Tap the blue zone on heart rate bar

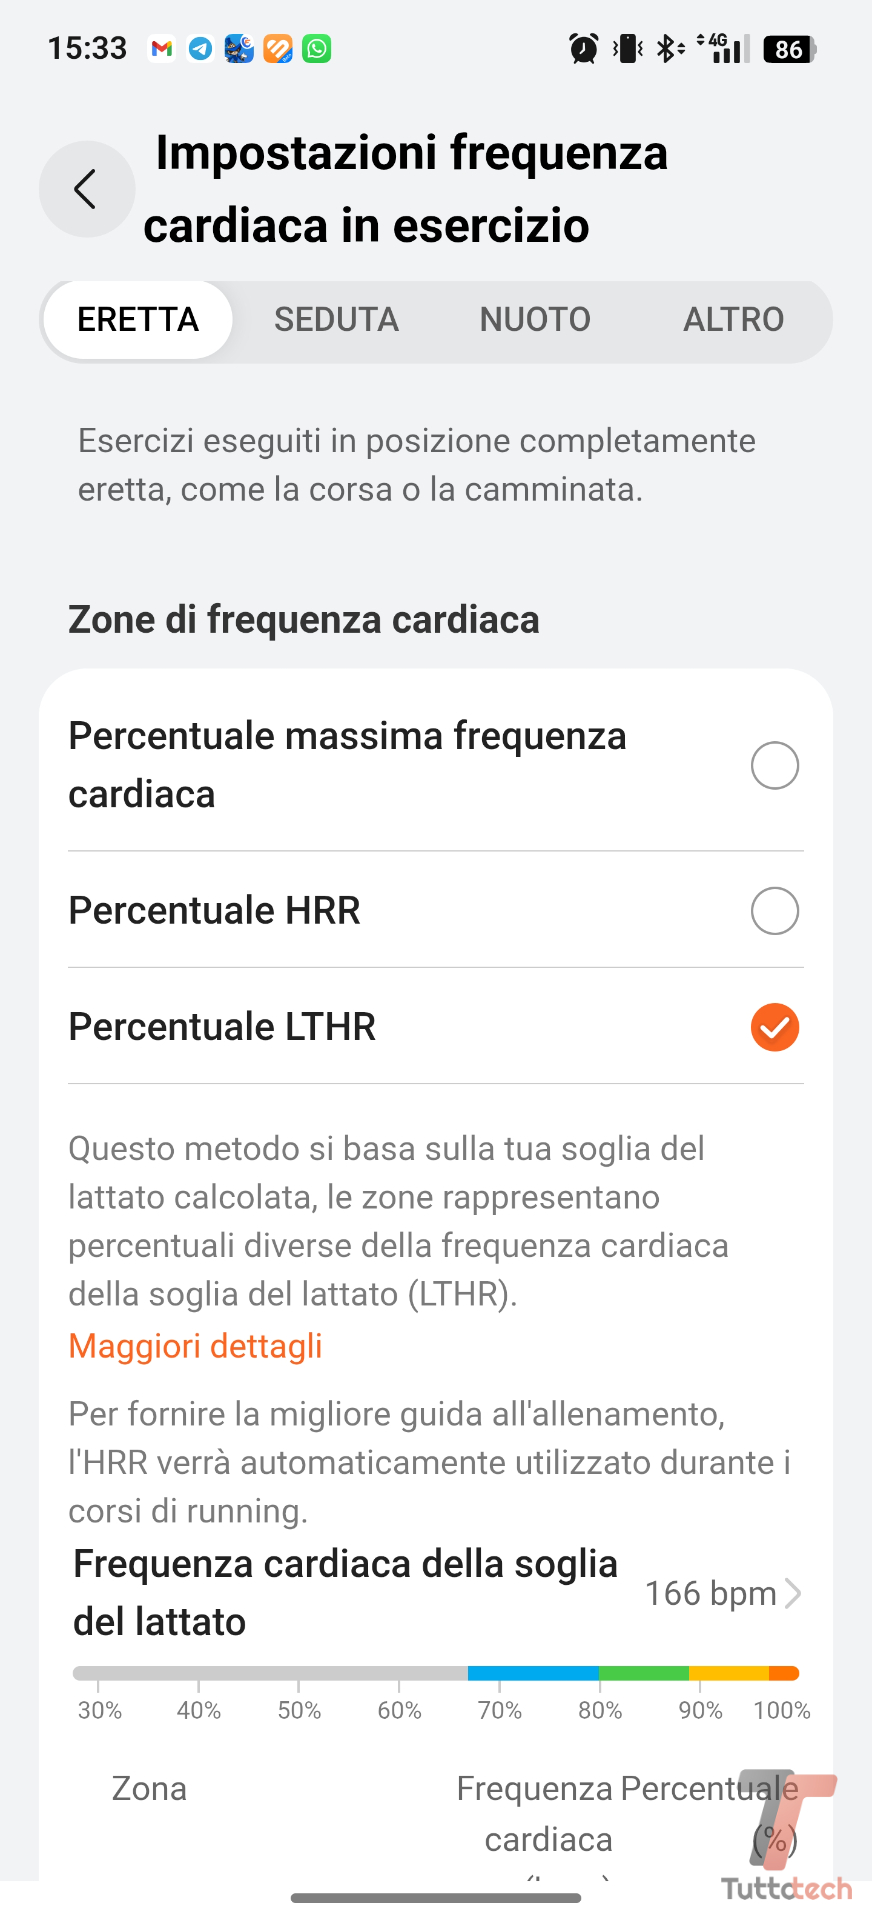click(532, 1673)
